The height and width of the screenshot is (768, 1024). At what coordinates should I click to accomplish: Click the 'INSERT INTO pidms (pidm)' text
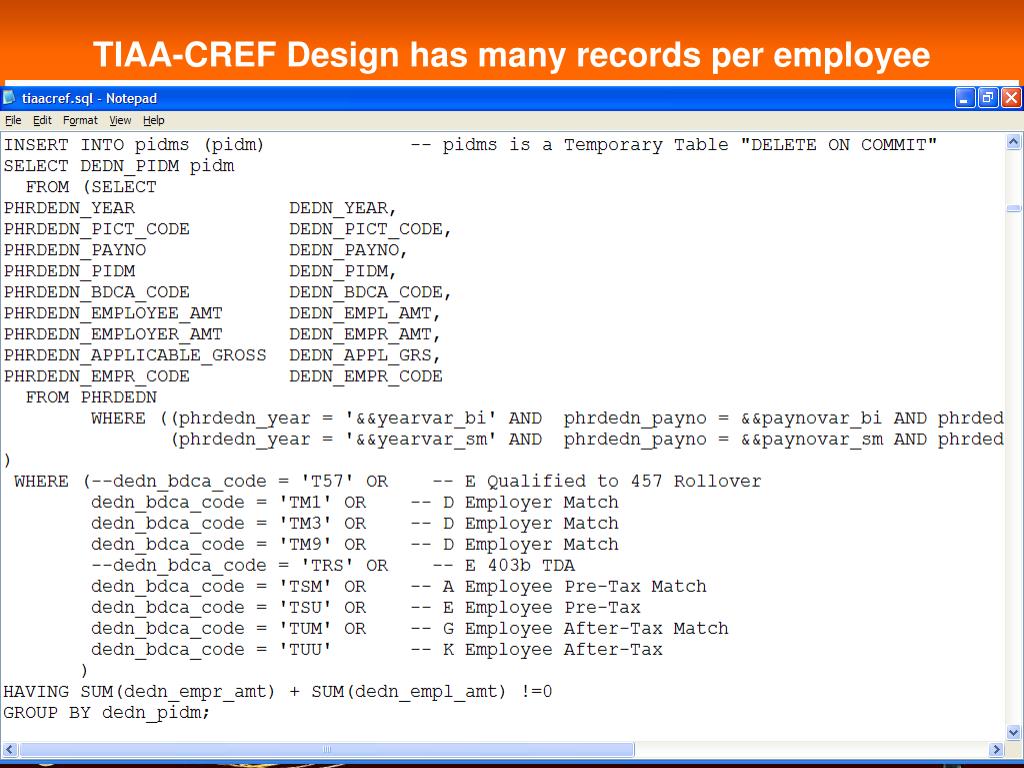[x=134, y=144]
